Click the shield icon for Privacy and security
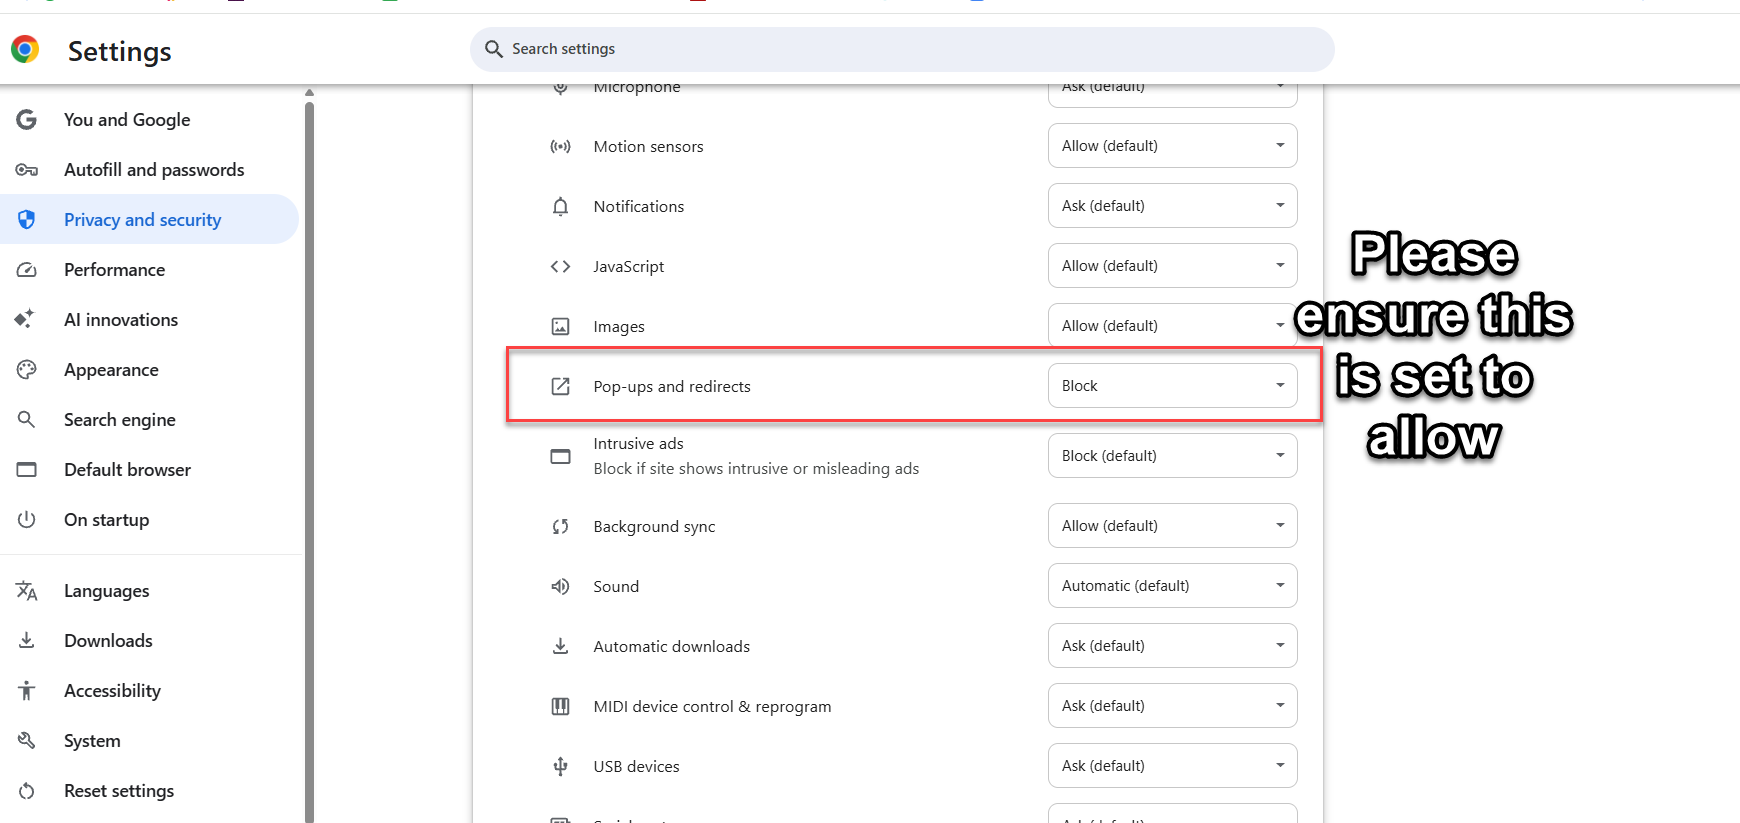Image resolution: width=1740 pixels, height=823 pixels. 27,220
